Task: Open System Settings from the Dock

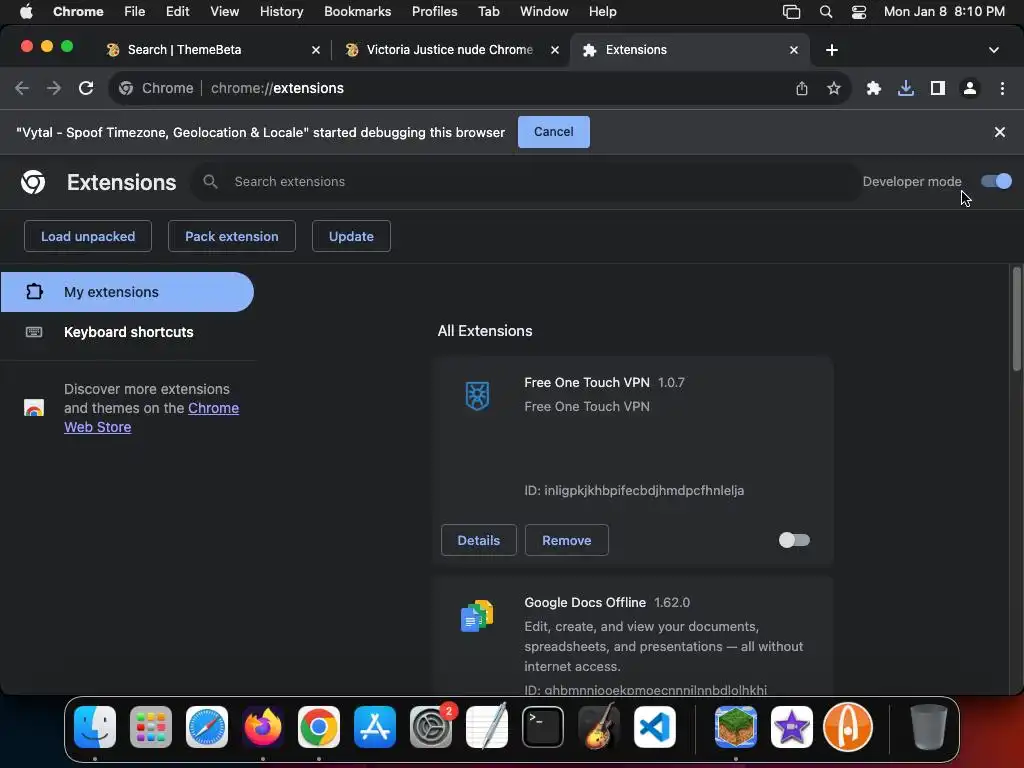Action: tap(431, 728)
